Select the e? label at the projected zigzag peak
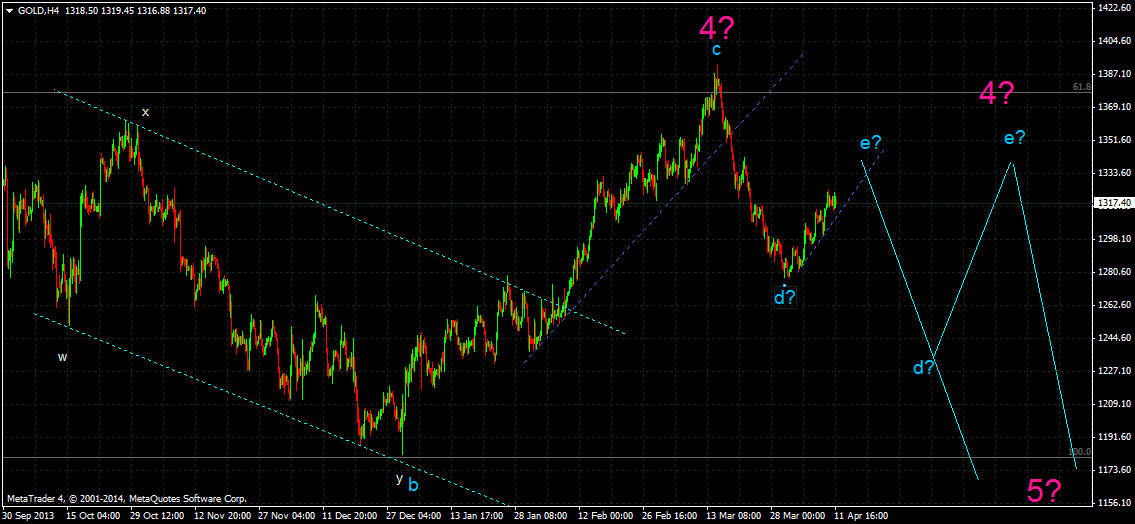Screen dimensions: 1135x524 [x=1014, y=138]
